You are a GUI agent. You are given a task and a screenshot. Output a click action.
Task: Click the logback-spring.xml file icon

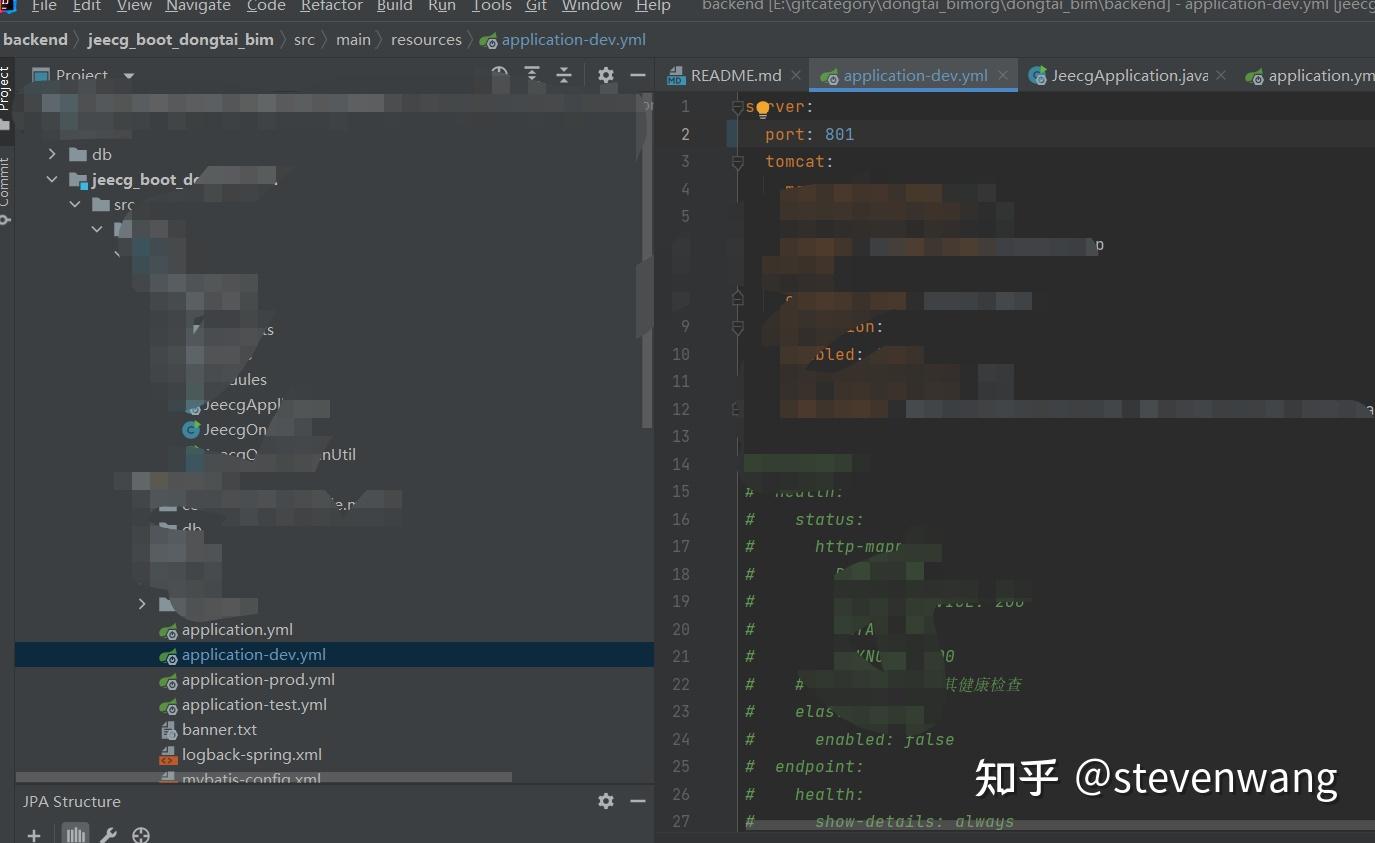pyautogui.click(x=168, y=755)
